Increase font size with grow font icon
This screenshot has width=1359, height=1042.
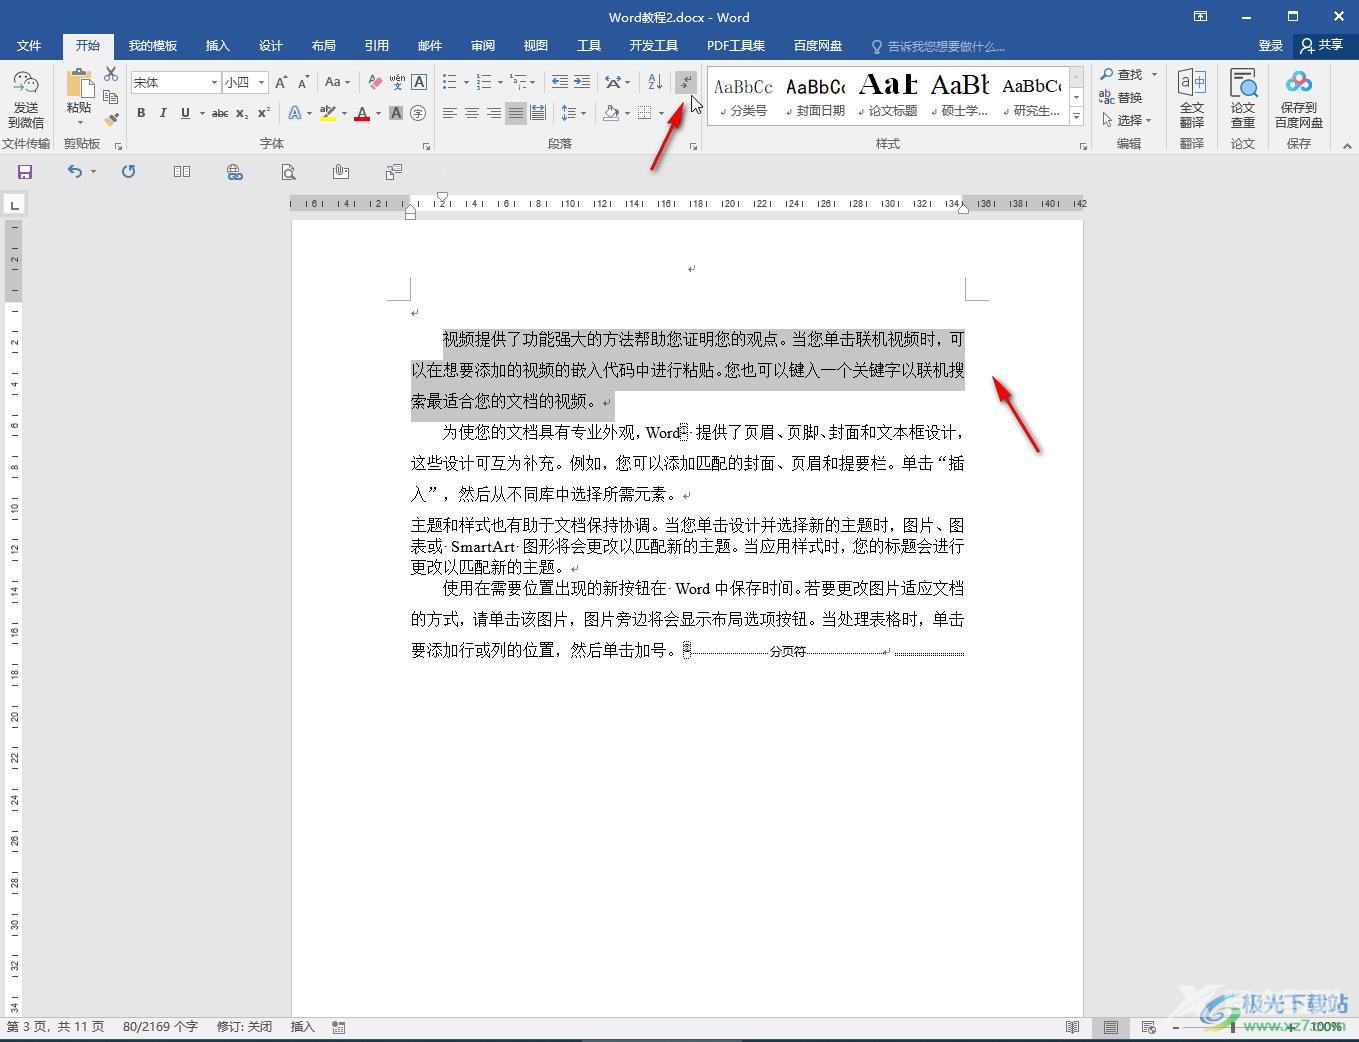point(281,82)
